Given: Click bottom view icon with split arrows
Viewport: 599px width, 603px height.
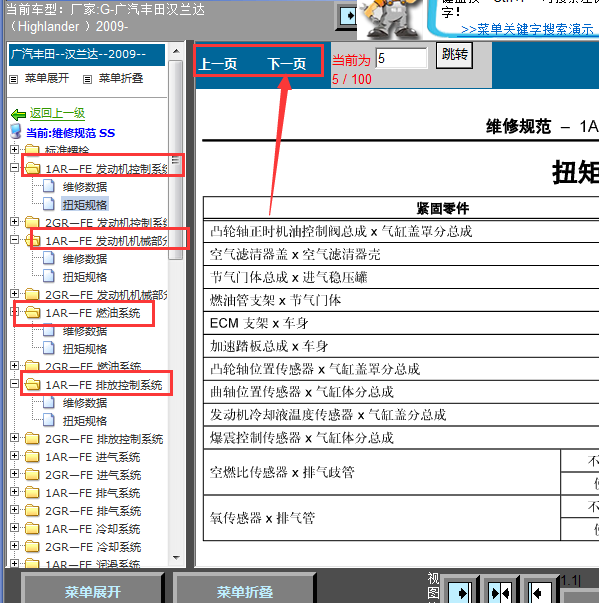Looking at the screenshot, I should 500,591.
